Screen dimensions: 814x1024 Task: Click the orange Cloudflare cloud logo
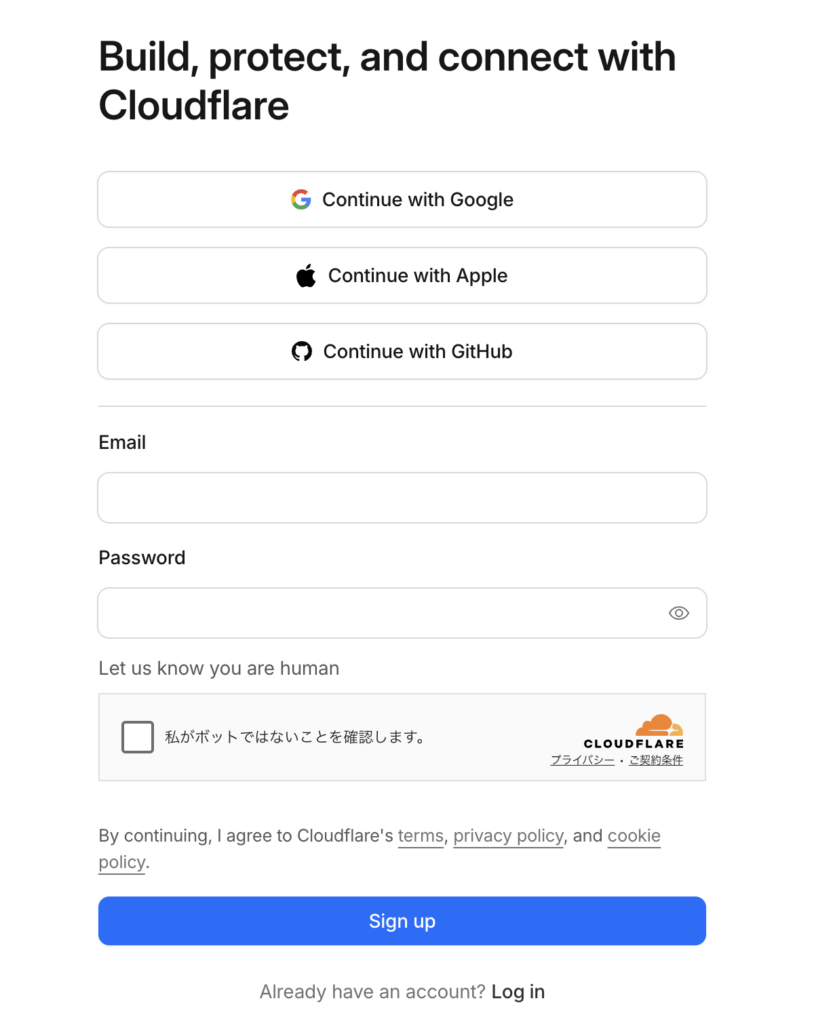(x=659, y=725)
